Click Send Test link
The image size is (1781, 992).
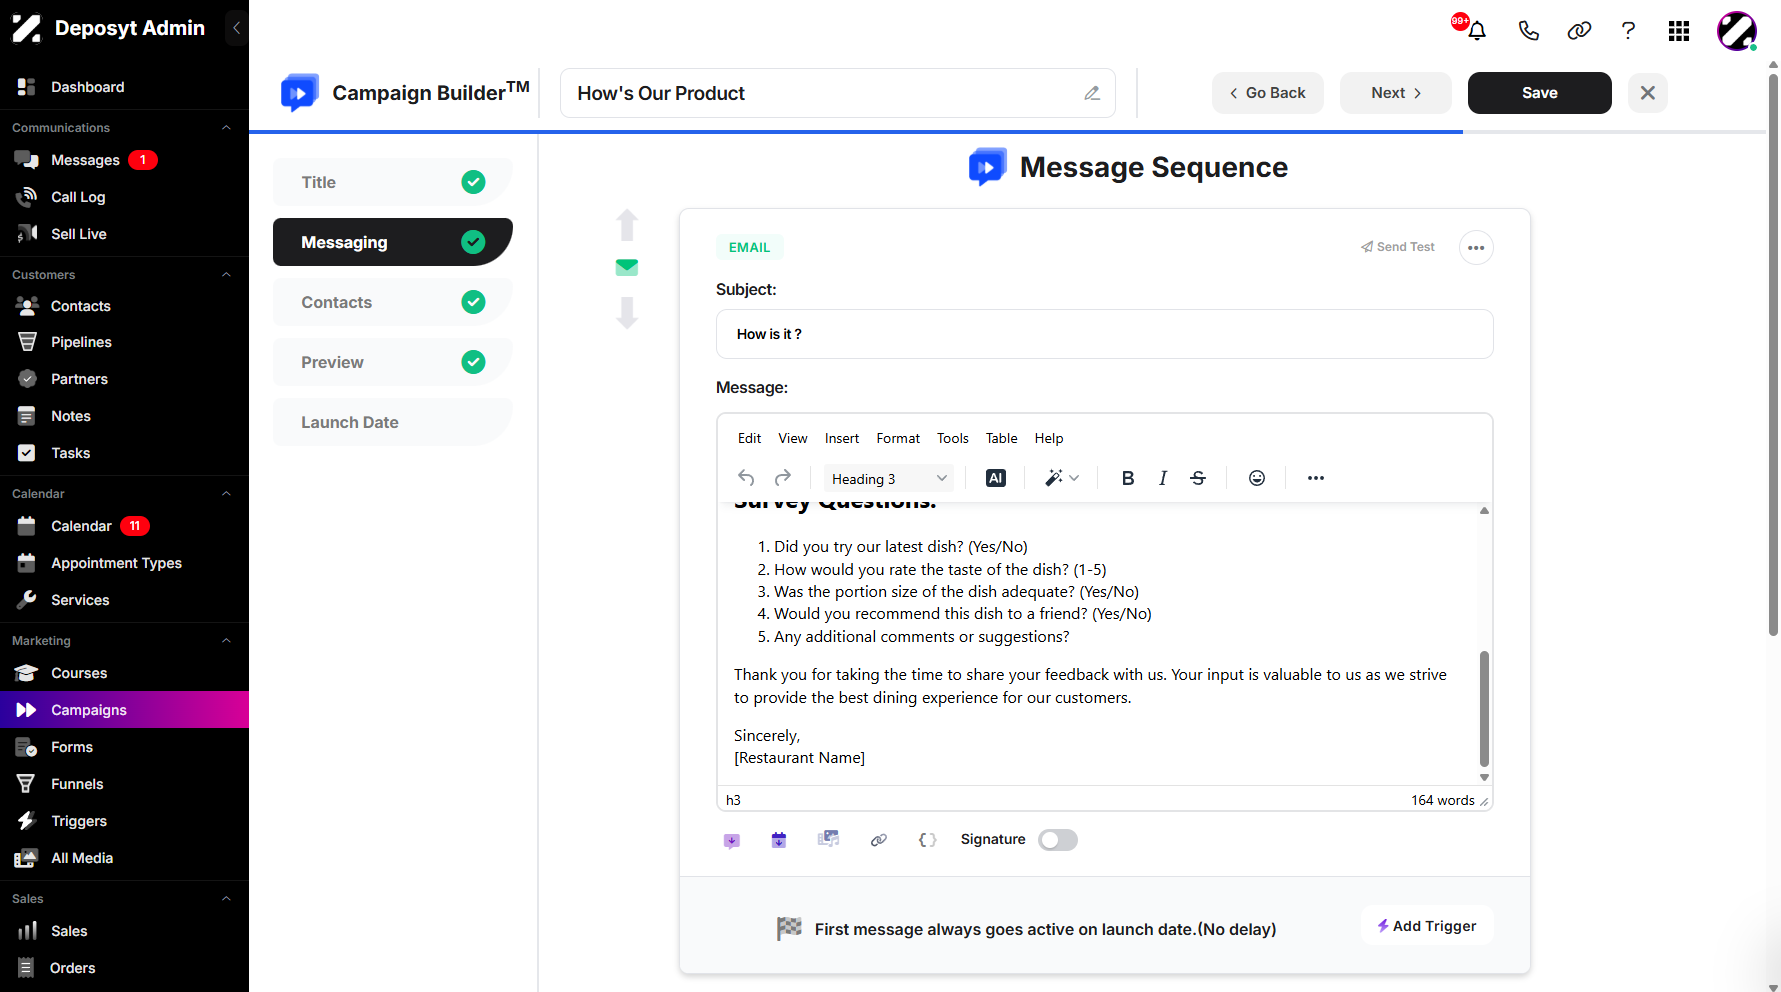[1398, 247]
